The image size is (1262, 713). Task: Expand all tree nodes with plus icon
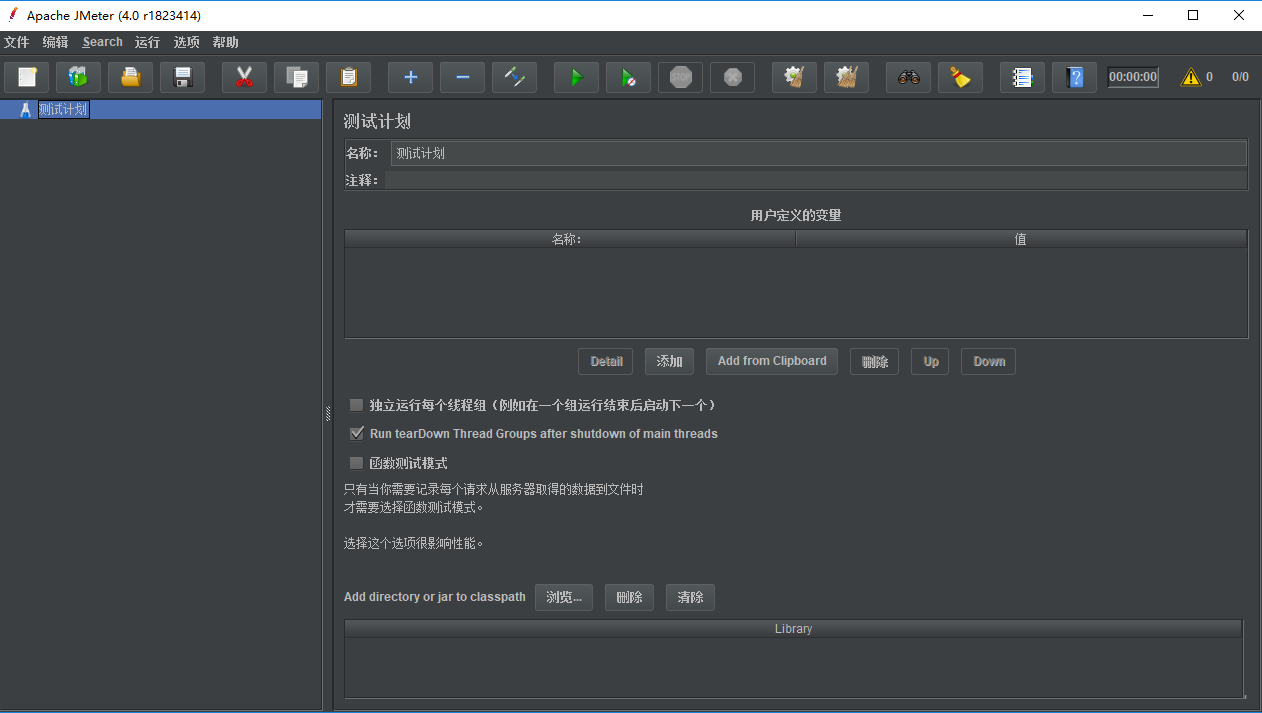pos(411,77)
